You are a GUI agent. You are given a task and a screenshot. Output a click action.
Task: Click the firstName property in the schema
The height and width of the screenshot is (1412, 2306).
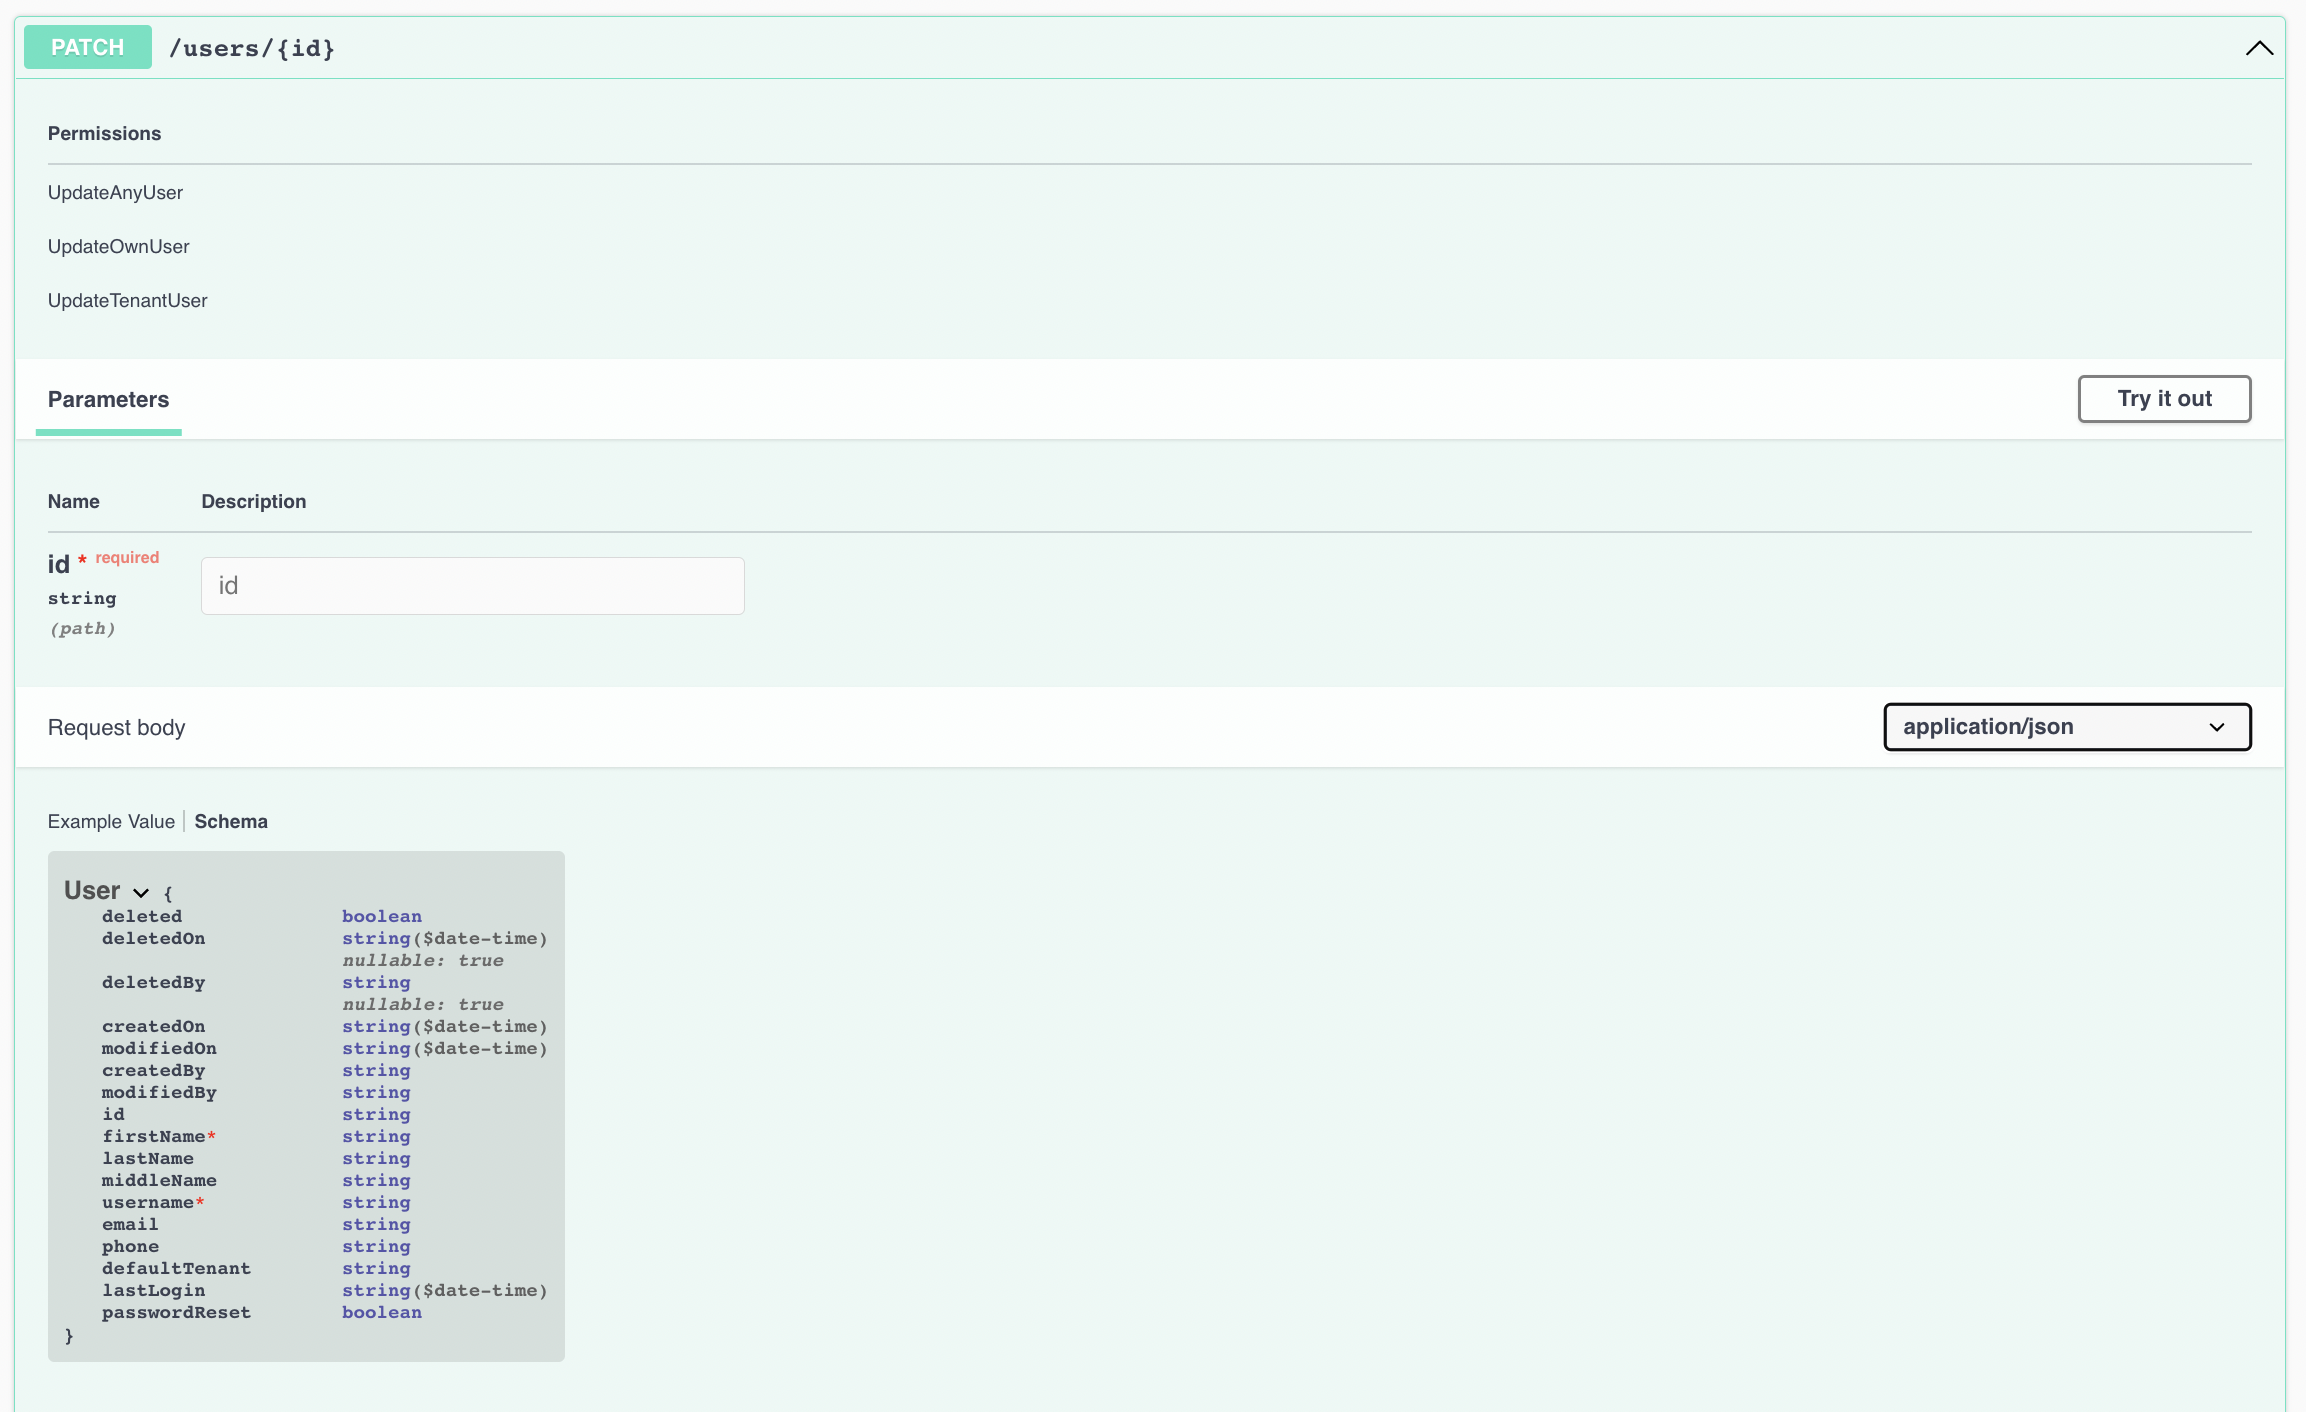[x=155, y=1136]
